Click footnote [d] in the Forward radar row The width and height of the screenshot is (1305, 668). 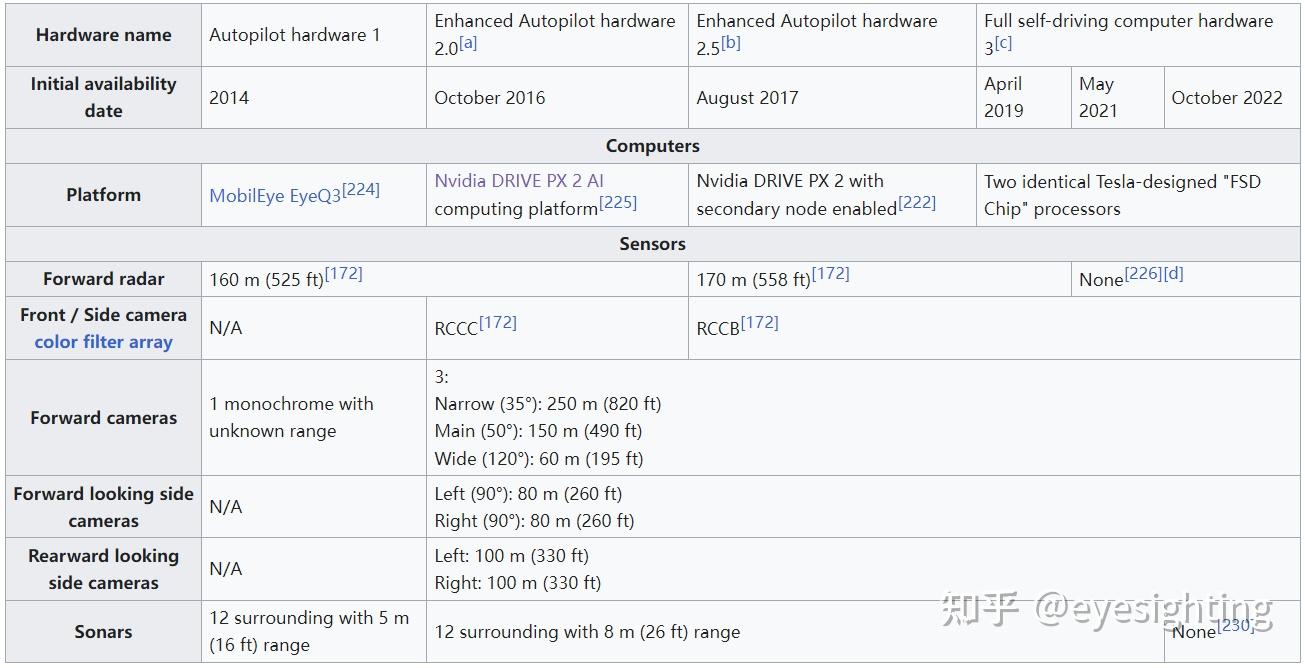click(1174, 273)
